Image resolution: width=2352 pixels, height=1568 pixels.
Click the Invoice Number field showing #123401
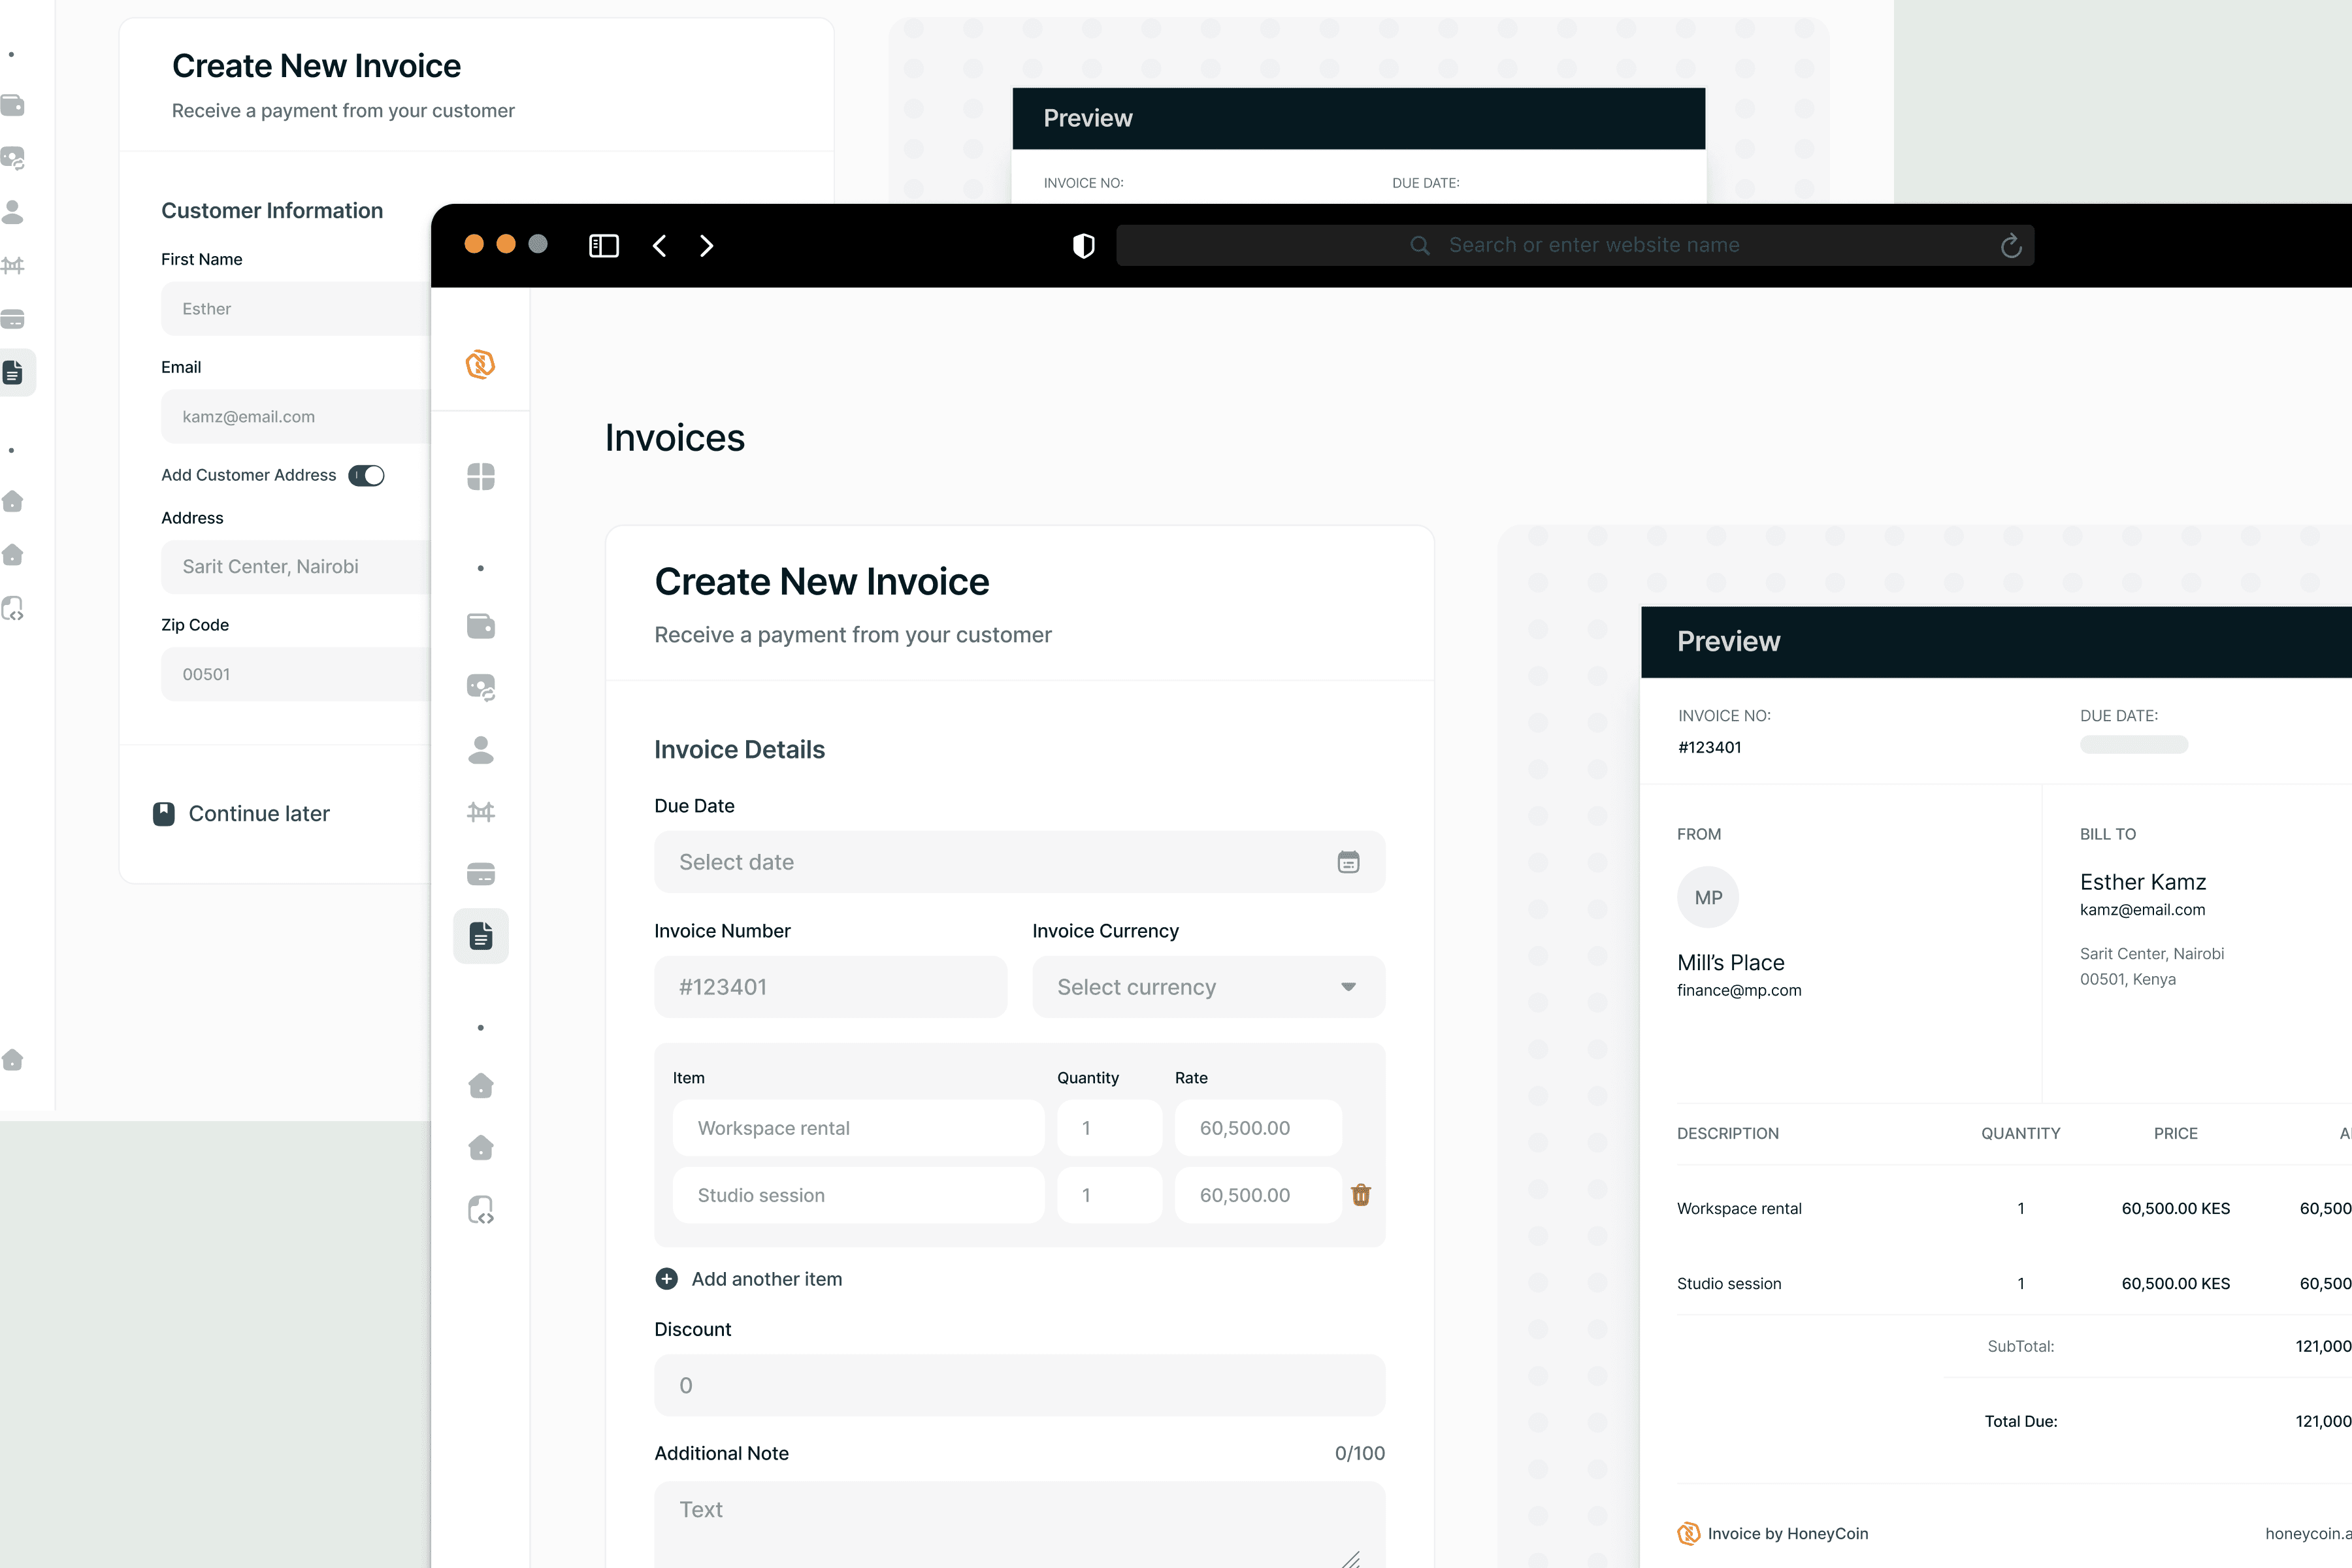[831, 987]
